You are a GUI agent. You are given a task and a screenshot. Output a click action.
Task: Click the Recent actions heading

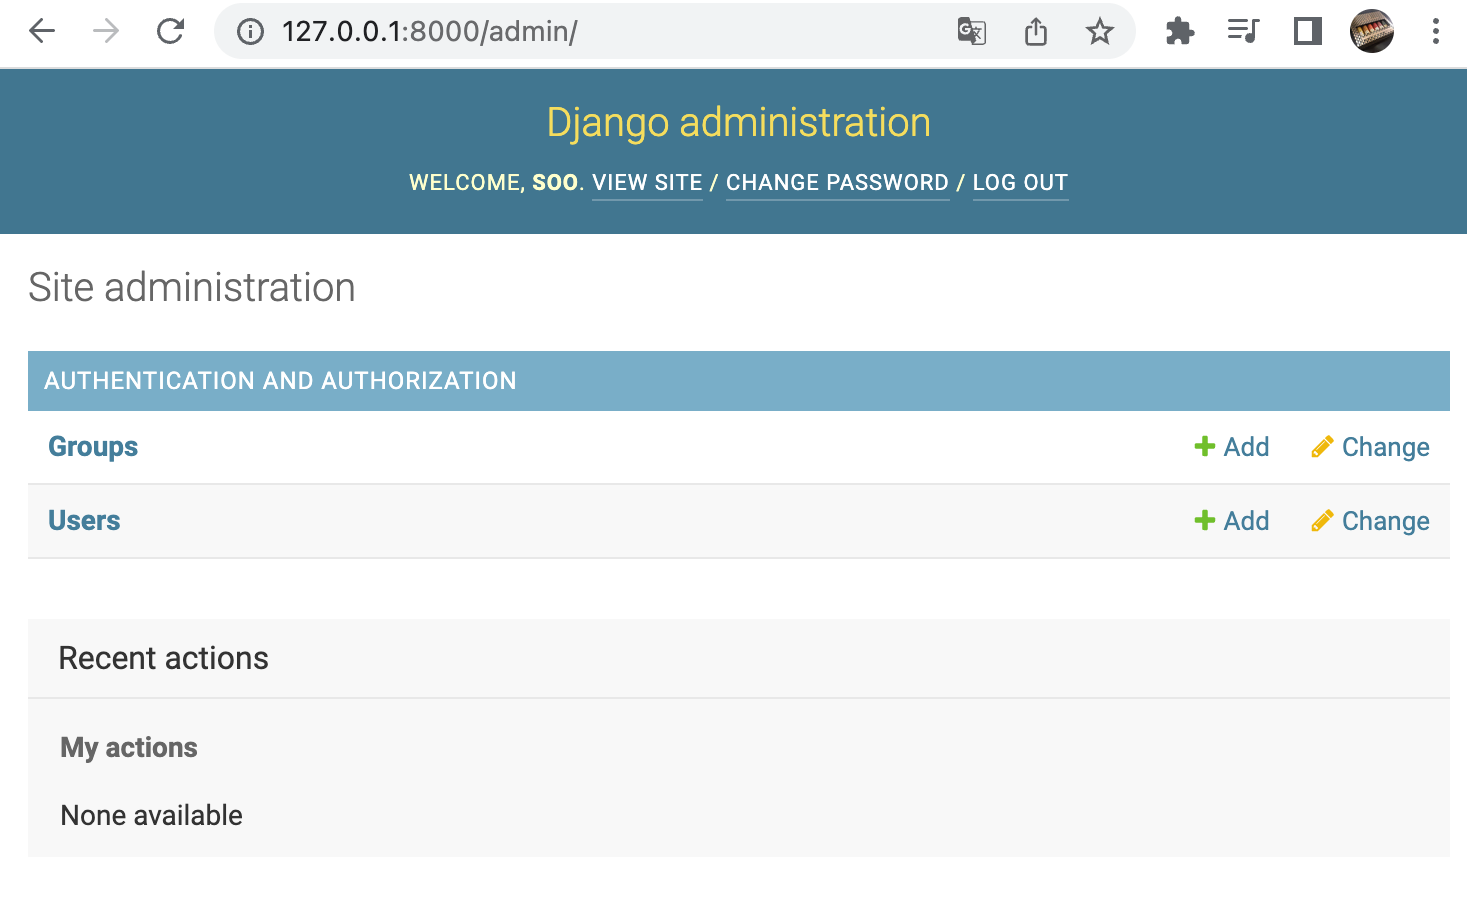(164, 658)
